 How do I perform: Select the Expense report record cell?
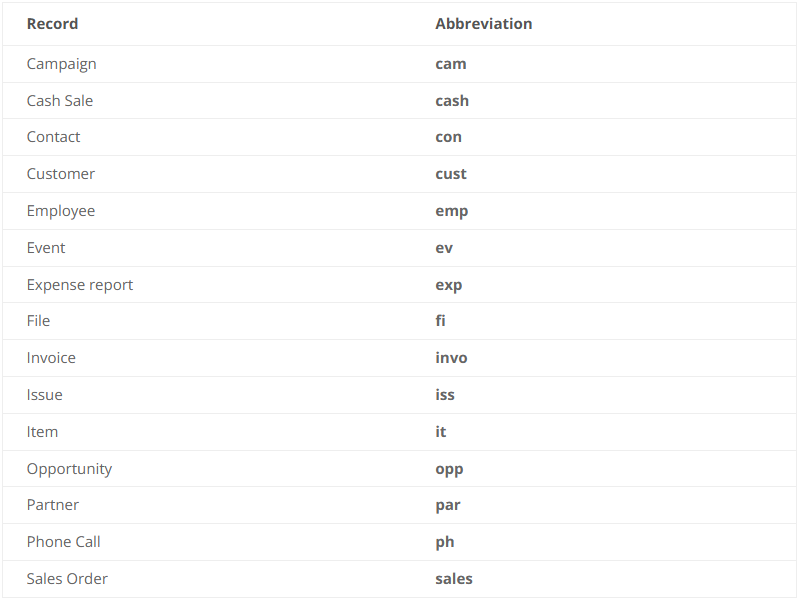pyautogui.click(x=80, y=285)
